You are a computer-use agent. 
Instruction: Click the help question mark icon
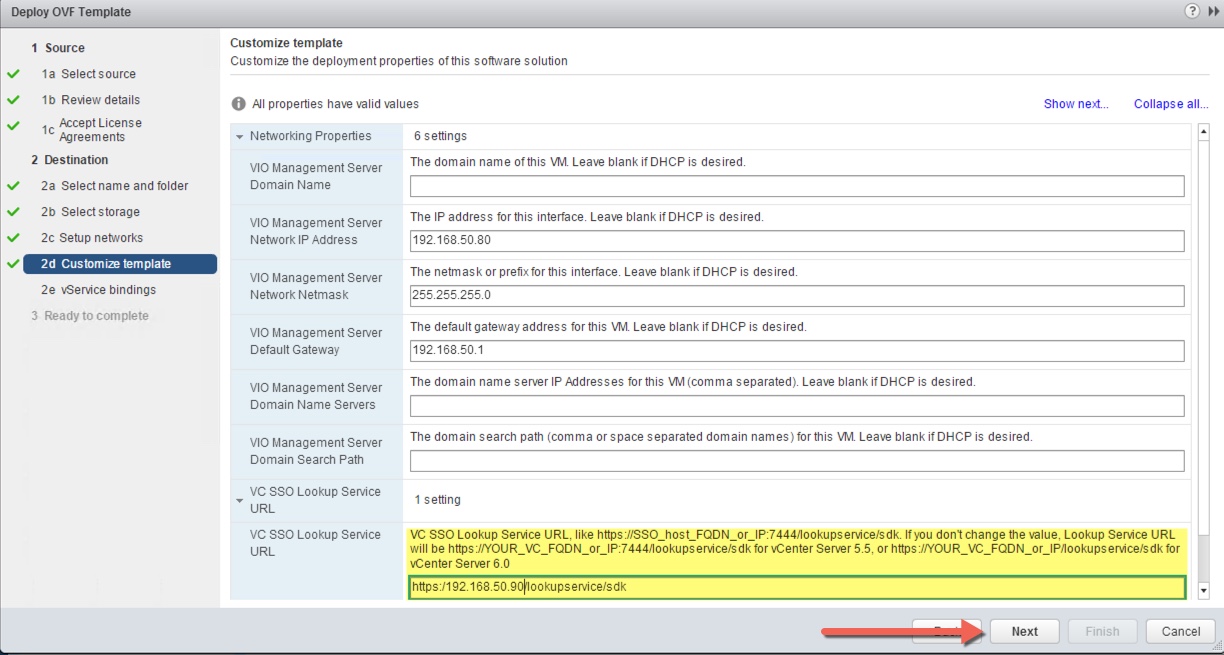tap(1192, 12)
